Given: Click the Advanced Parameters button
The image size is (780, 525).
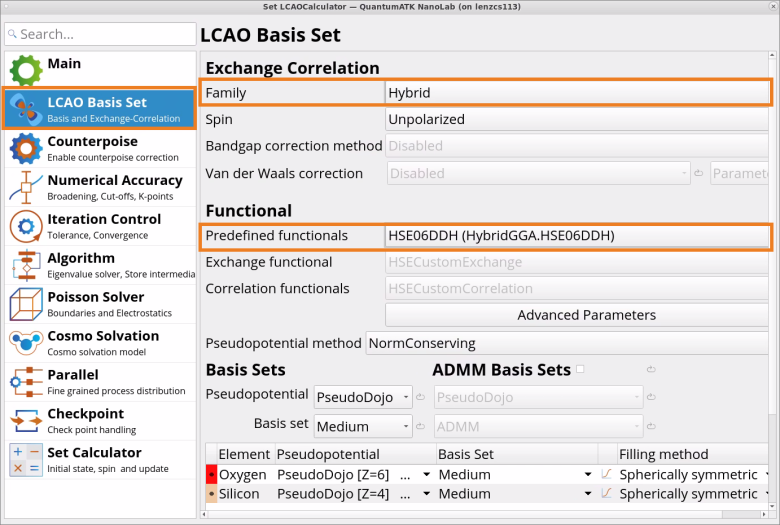Looking at the screenshot, I should click(x=586, y=315).
